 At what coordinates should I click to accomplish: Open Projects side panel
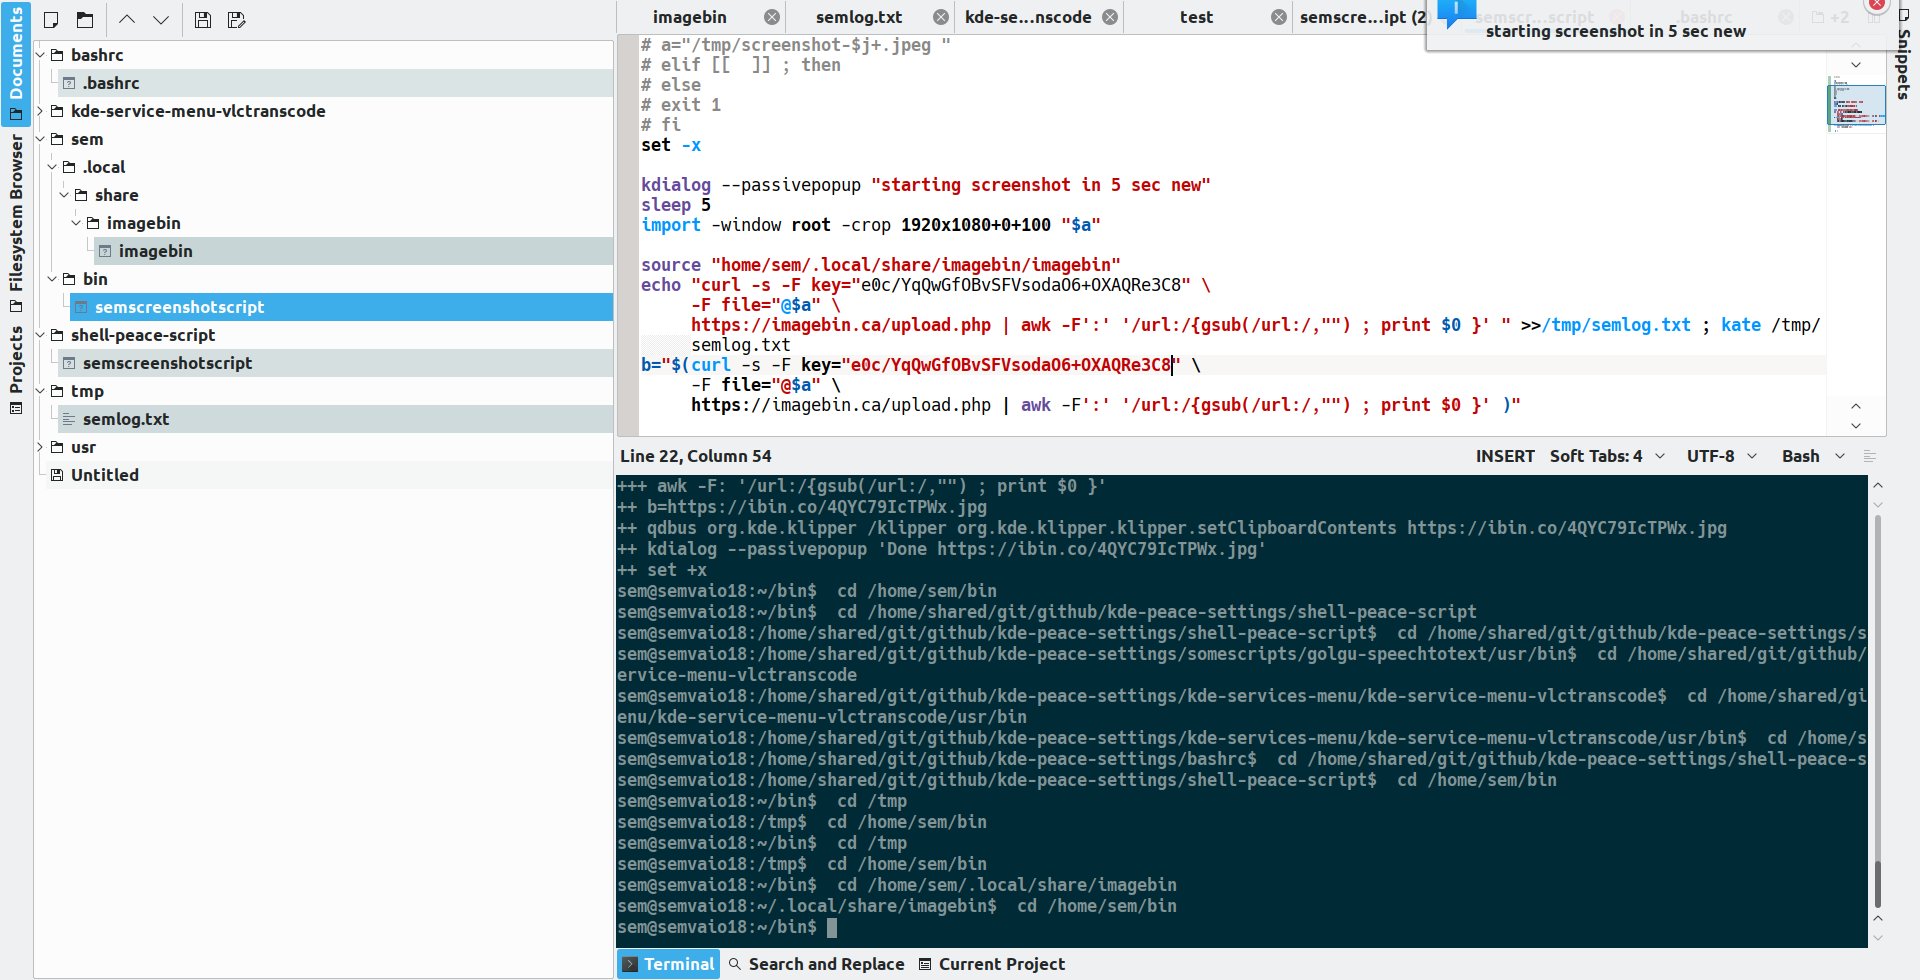(16, 368)
